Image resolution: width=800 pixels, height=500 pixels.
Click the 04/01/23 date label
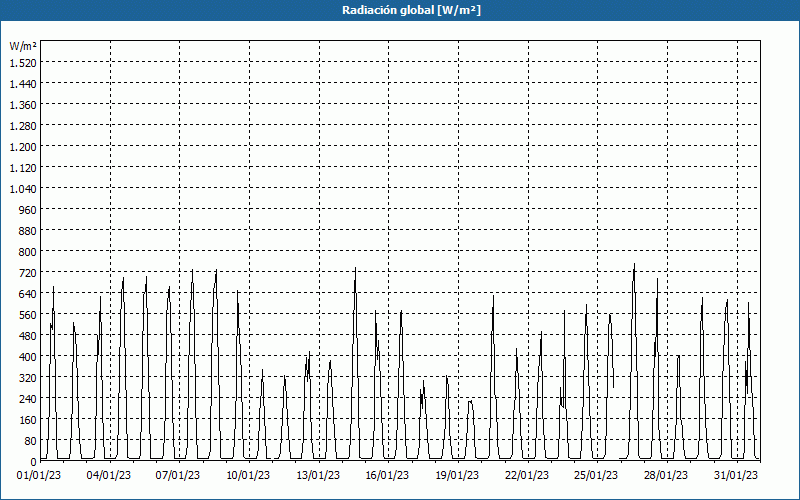coord(109,476)
